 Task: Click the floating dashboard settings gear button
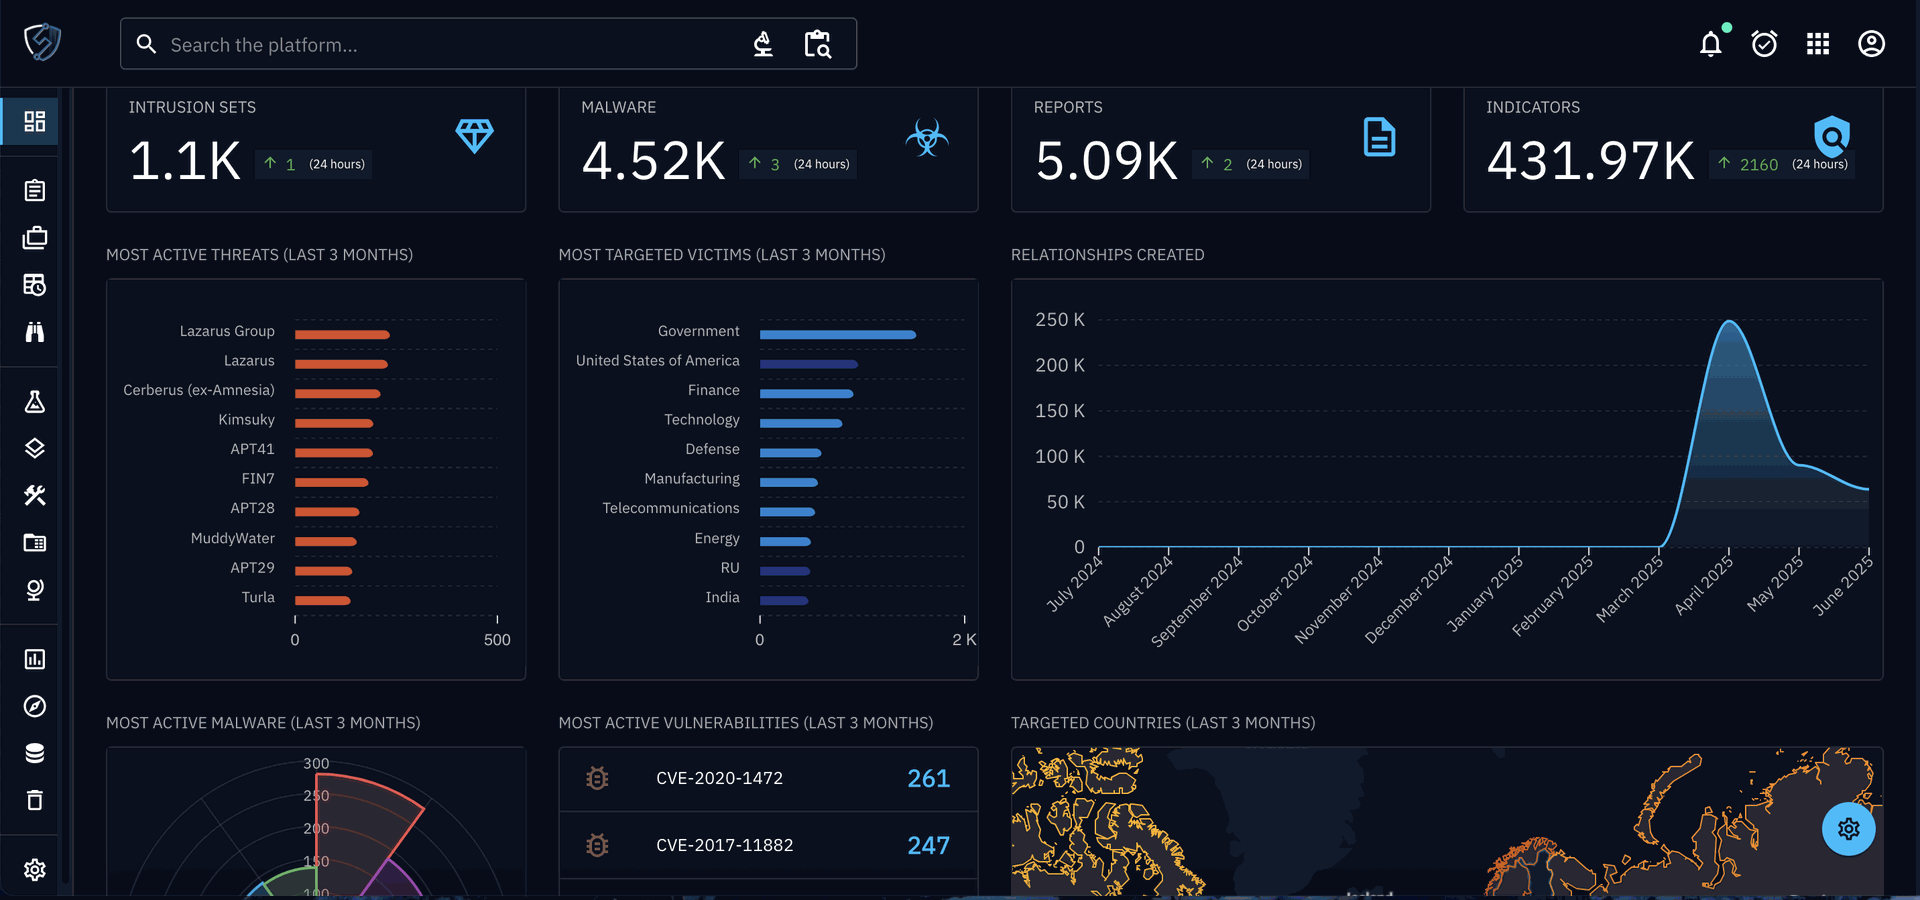[x=1848, y=829]
